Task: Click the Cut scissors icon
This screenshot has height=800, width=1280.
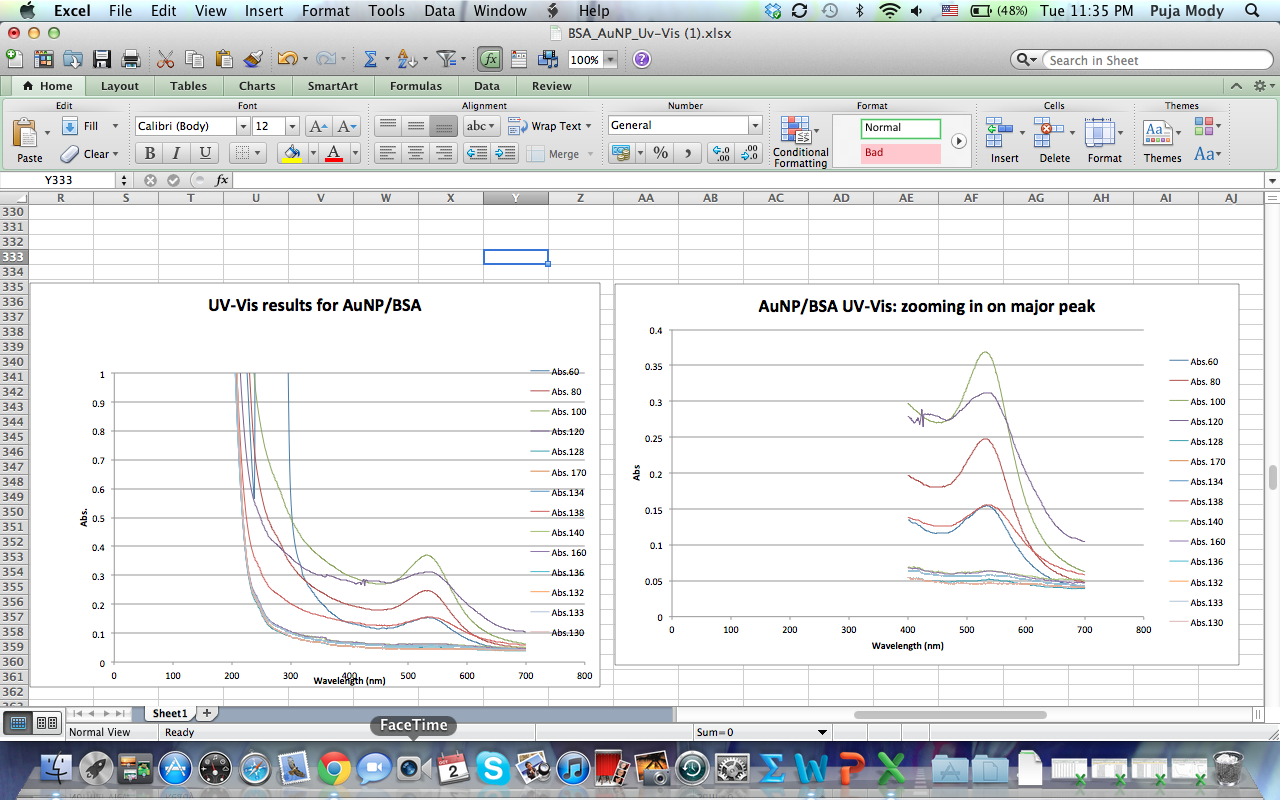Action: [x=165, y=60]
